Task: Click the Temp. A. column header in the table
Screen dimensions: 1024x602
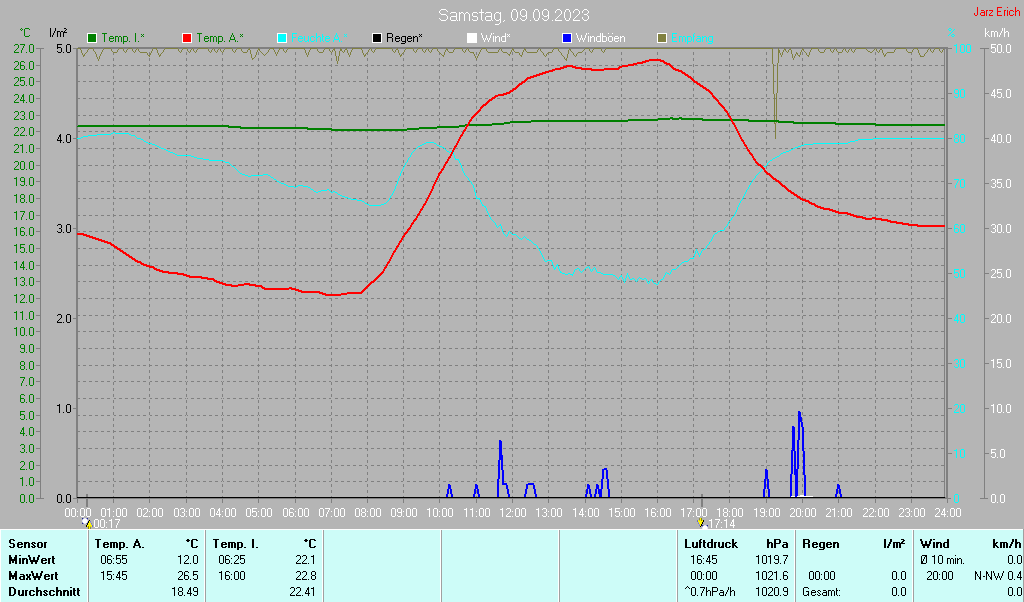Action: point(120,544)
